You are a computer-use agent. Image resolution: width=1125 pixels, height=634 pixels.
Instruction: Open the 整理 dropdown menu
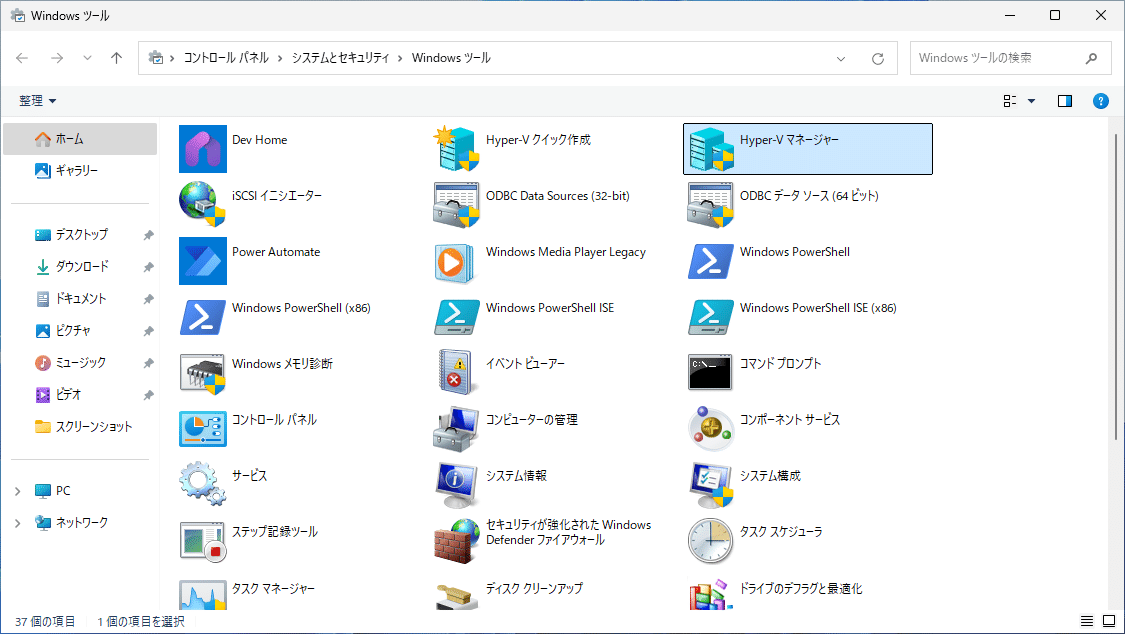tap(37, 101)
